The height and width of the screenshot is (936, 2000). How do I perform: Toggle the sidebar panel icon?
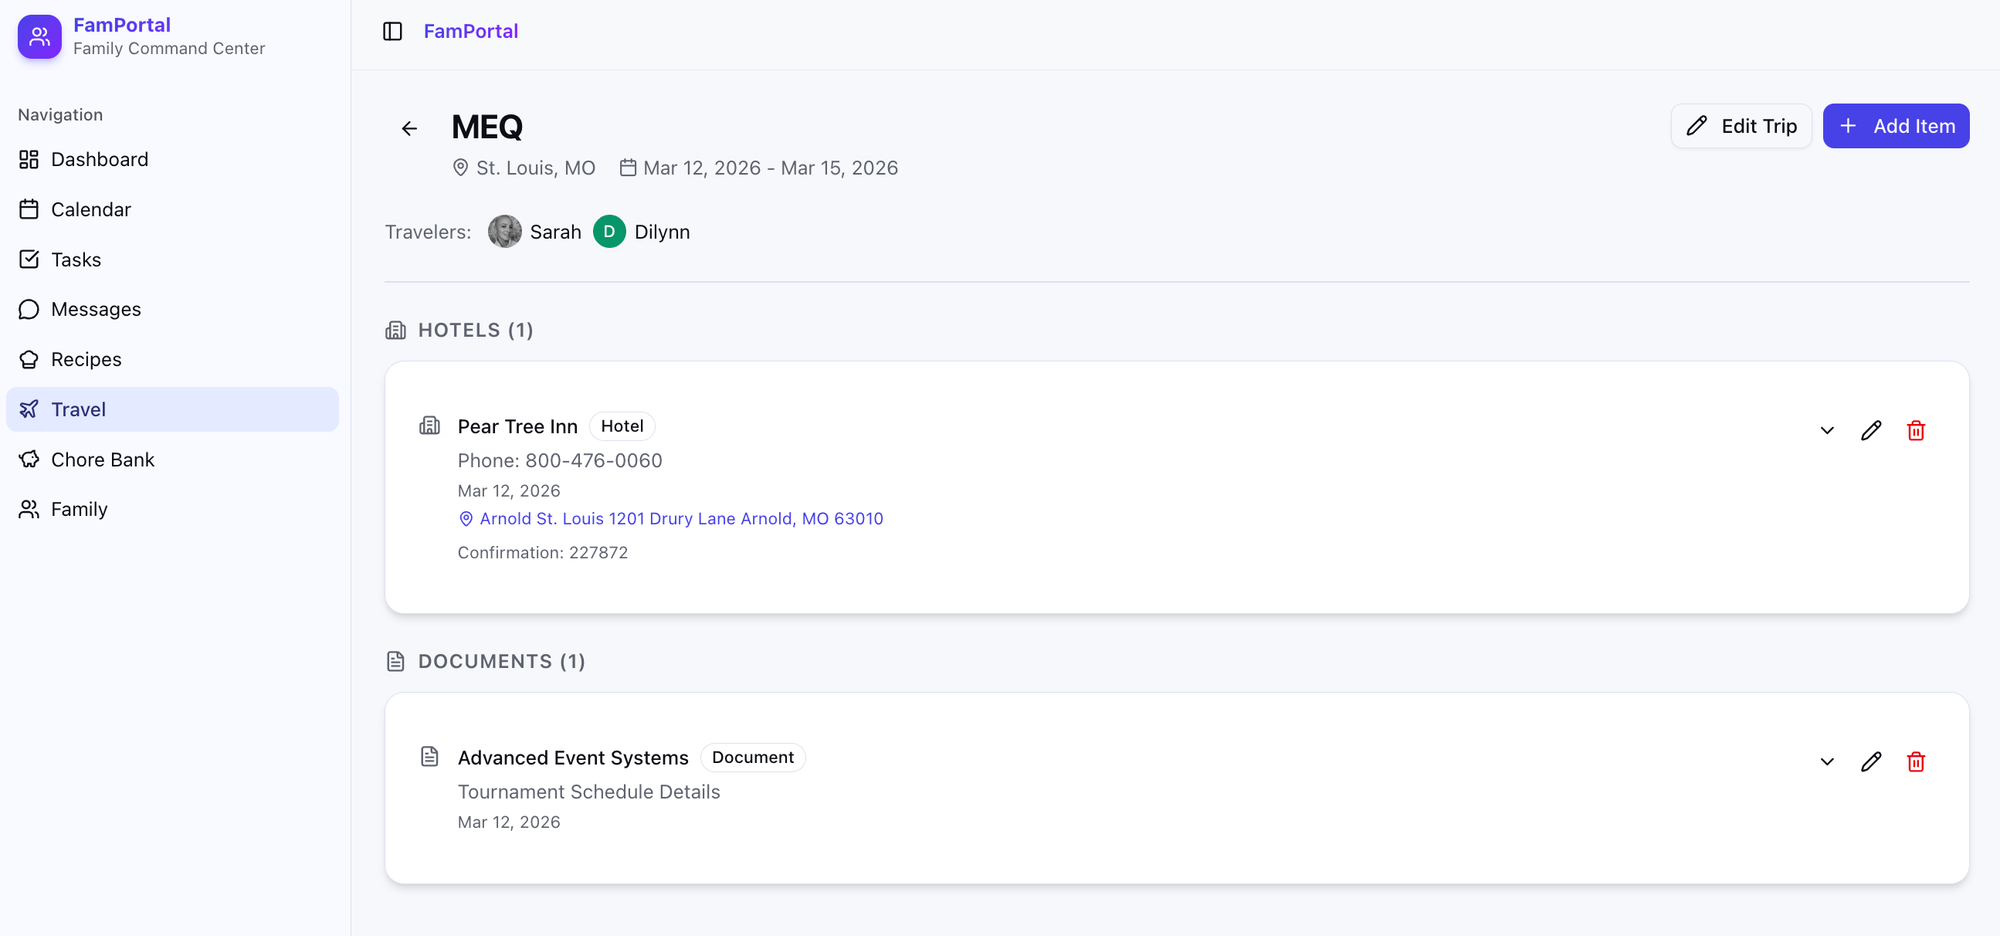392,31
